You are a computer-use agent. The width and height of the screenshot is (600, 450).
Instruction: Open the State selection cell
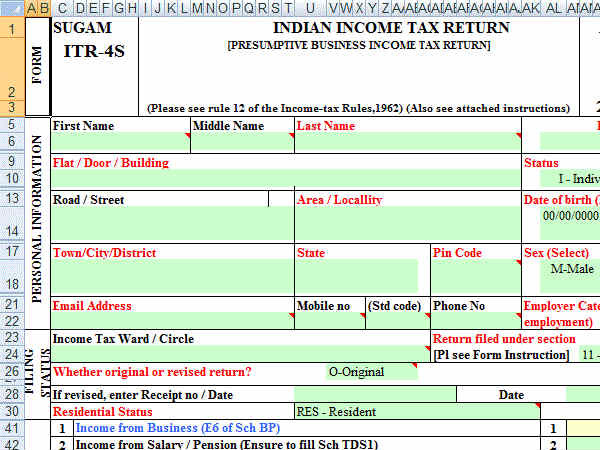click(x=356, y=276)
